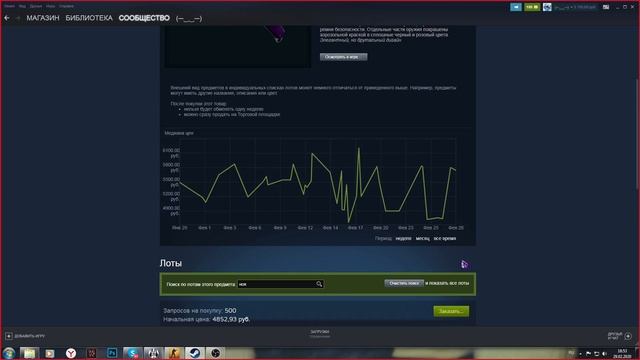Open ДРУЗЬЯ И ЧАТ label
The width and height of the screenshot is (640, 360).
[615, 336]
